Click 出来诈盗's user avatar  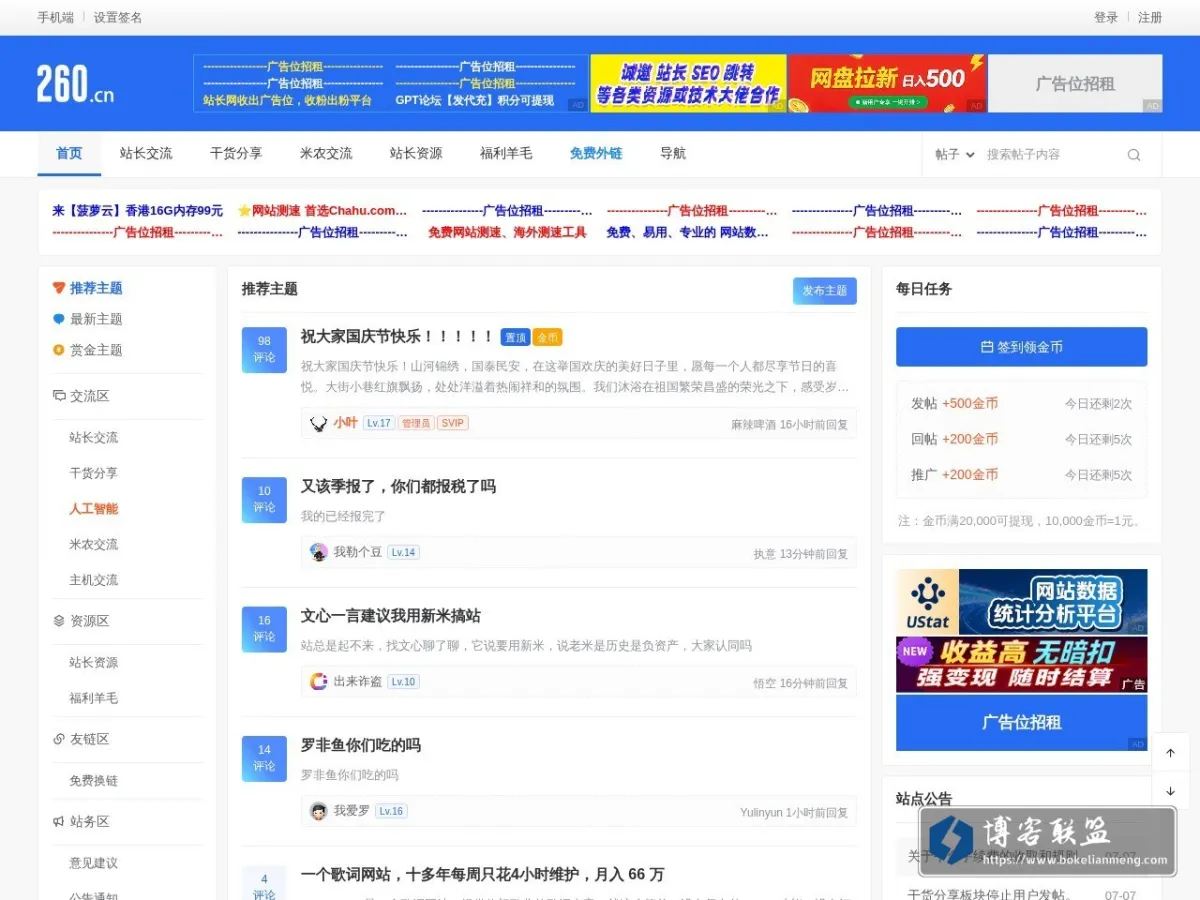319,682
